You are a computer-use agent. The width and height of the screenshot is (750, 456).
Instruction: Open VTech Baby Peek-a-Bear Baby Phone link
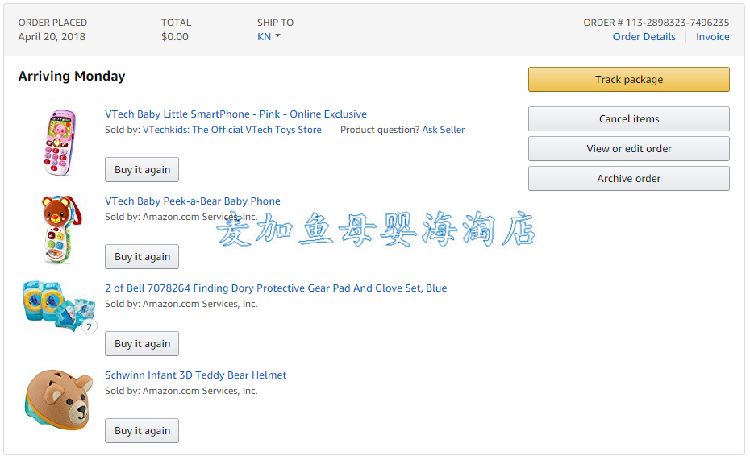click(193, 201)
